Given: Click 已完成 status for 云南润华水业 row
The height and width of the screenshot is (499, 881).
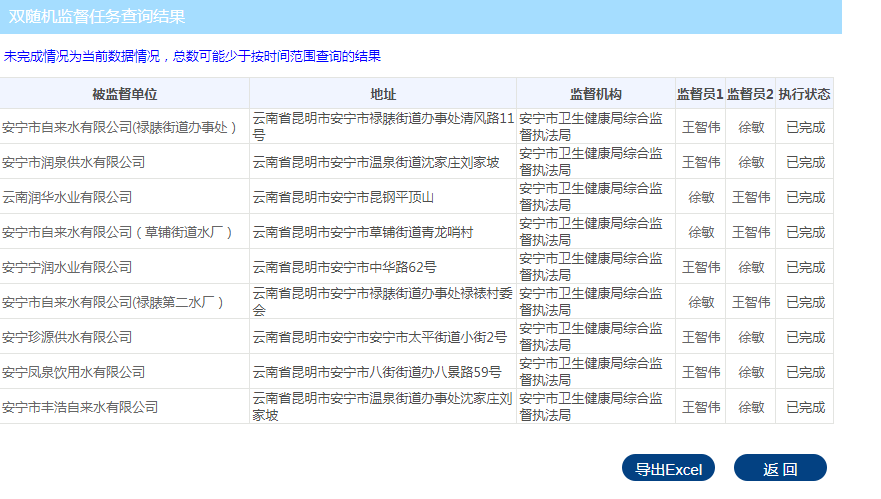Looking at the screenshot, I should [x=805, y=197].
